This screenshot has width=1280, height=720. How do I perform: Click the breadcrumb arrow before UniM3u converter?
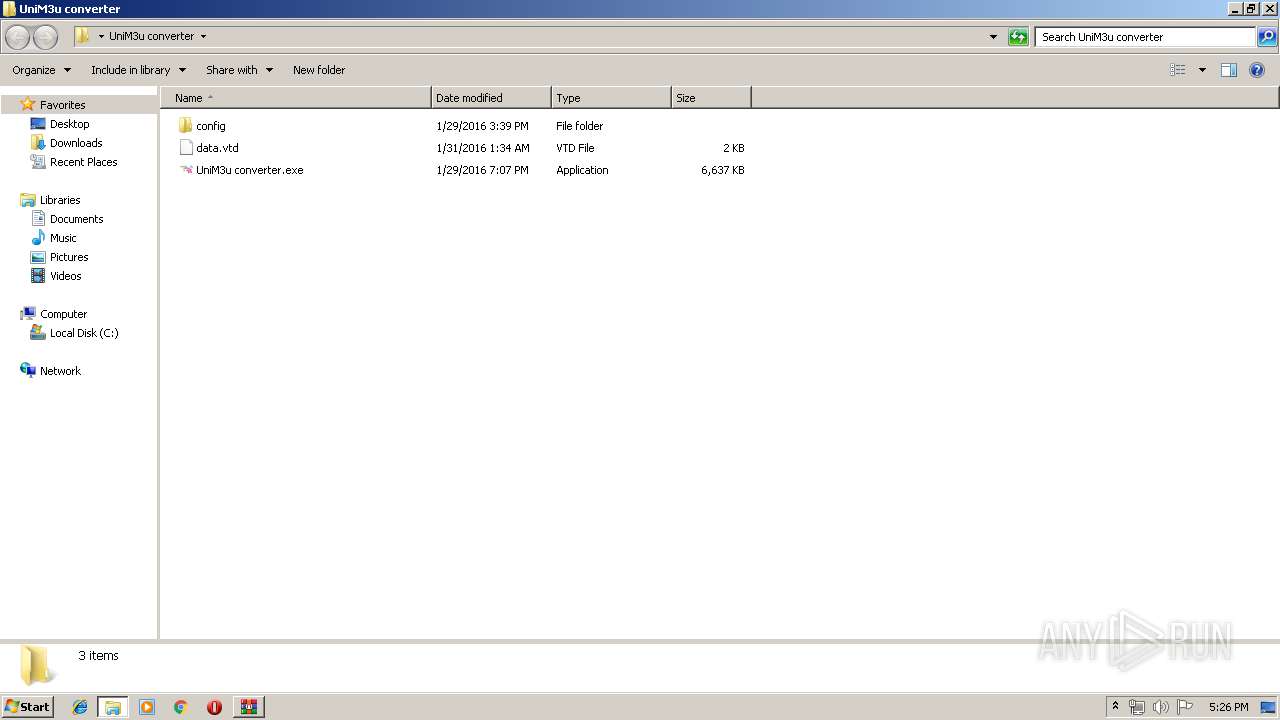point(101,36)
